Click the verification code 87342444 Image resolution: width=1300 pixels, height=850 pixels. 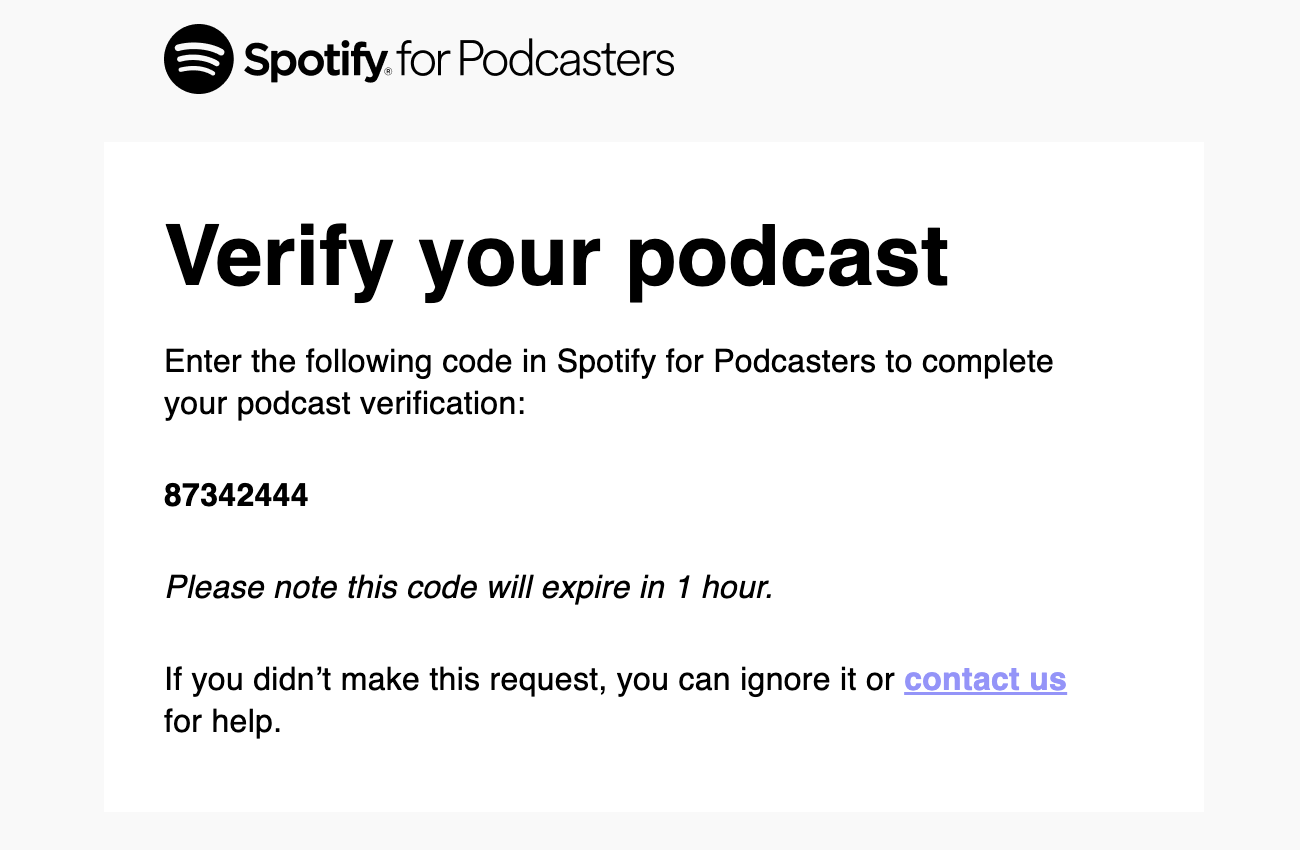(x=236, y=496)
